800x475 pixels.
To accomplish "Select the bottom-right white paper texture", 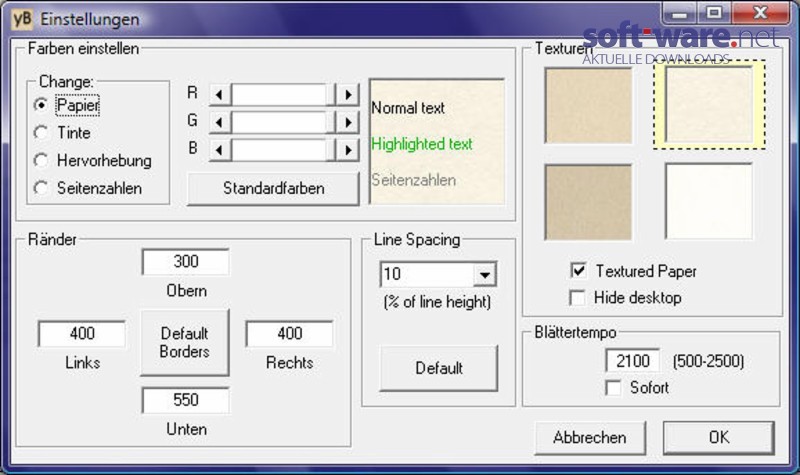I will 709,201.
